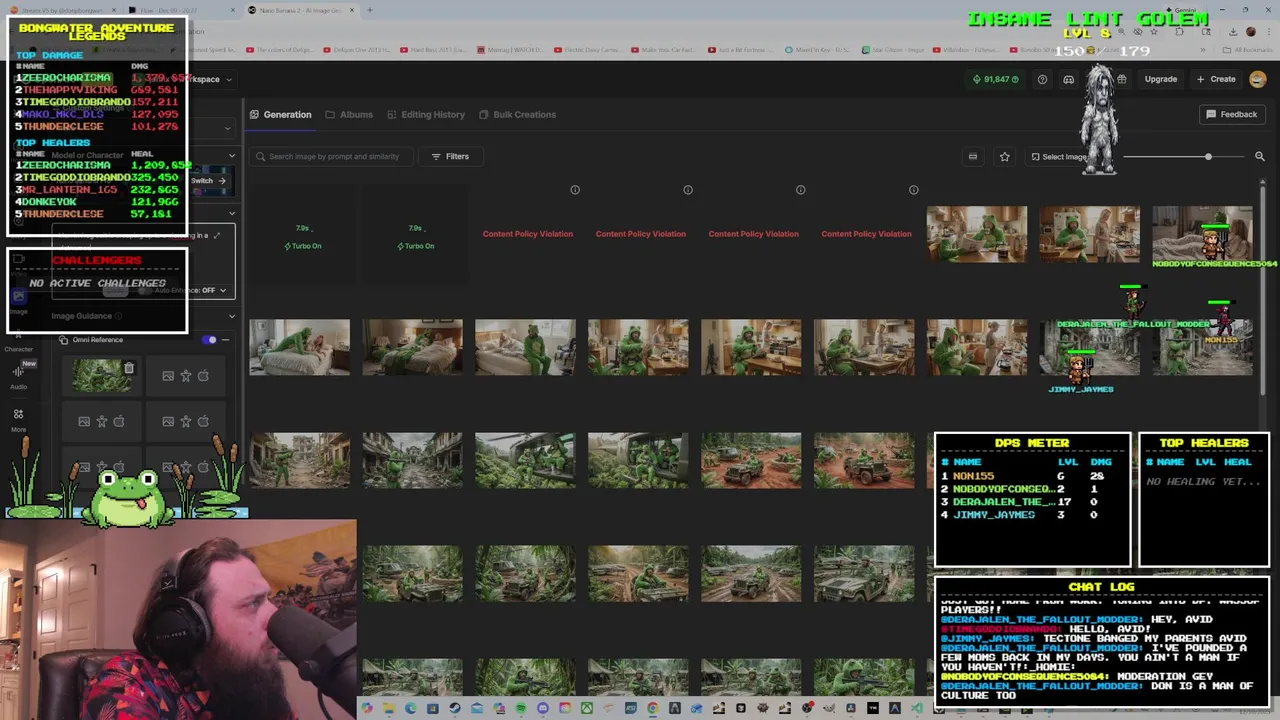Image resolution: width=1280 pixels, height=720 pixels.
Task: Expand the Model or Character section chevron
Action: (x=232, y=155)
